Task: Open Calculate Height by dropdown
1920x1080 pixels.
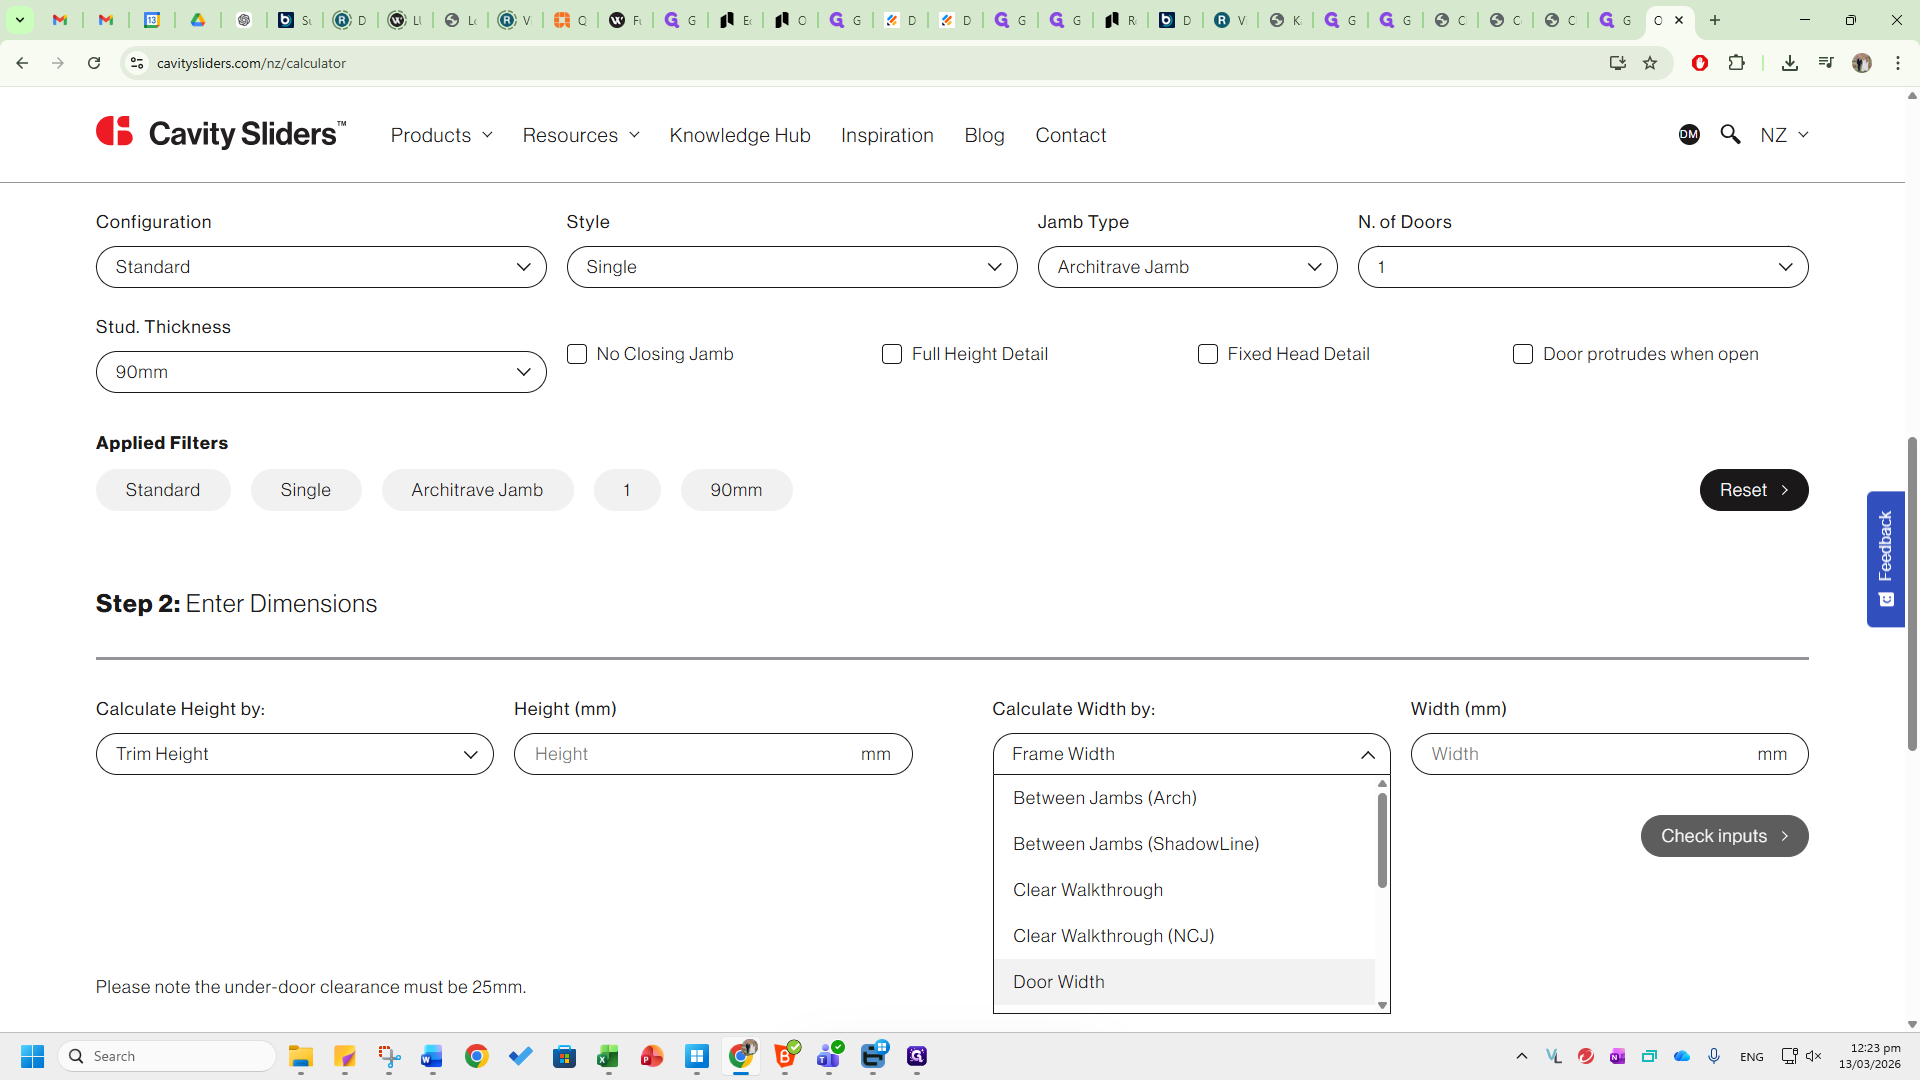Action: (x=294, y=754)
